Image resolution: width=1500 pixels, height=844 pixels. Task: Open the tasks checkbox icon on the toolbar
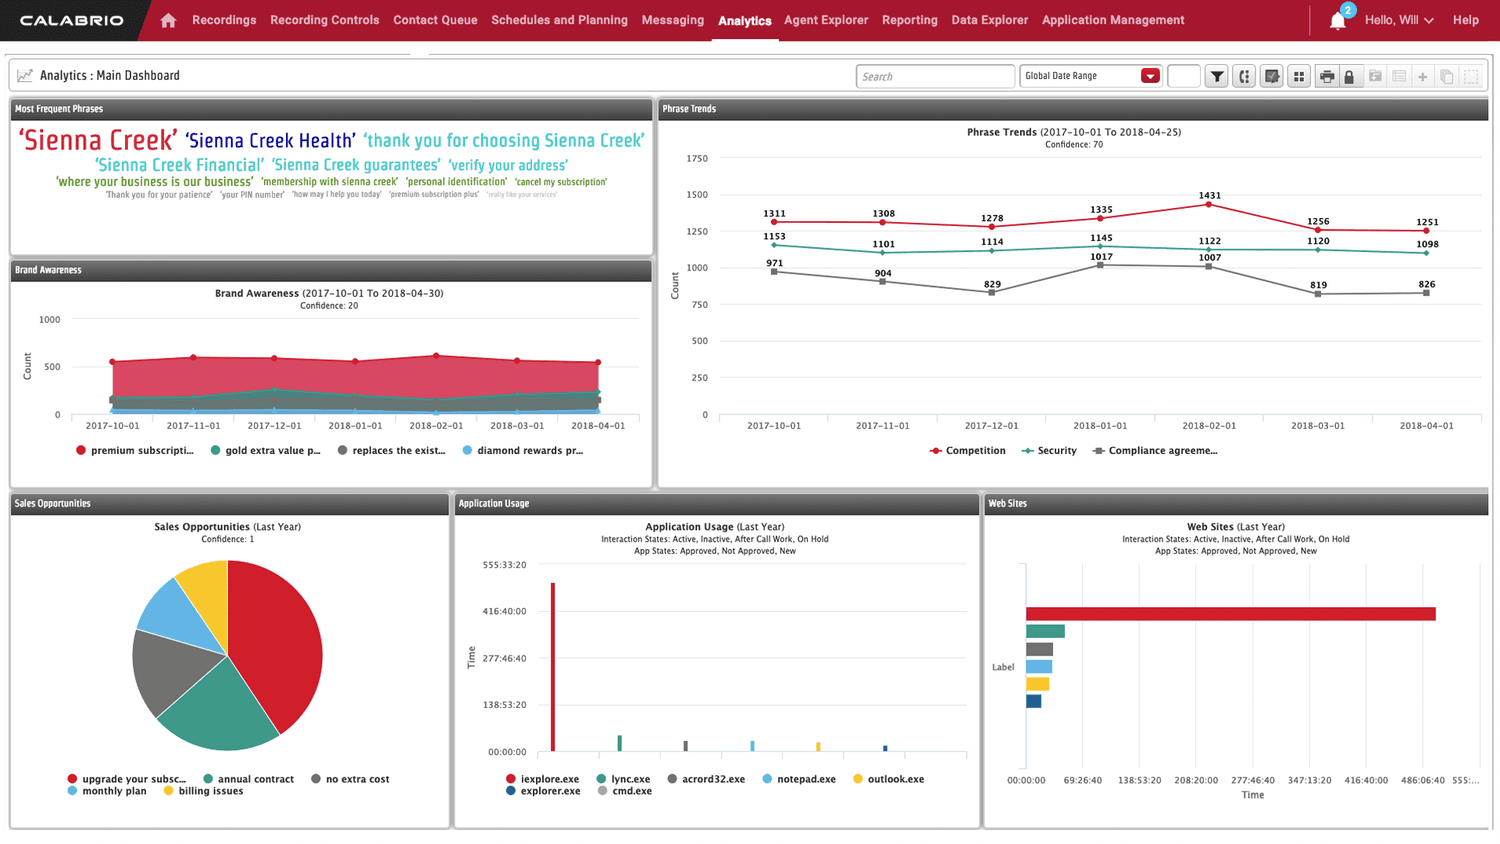pos(1271,76)
